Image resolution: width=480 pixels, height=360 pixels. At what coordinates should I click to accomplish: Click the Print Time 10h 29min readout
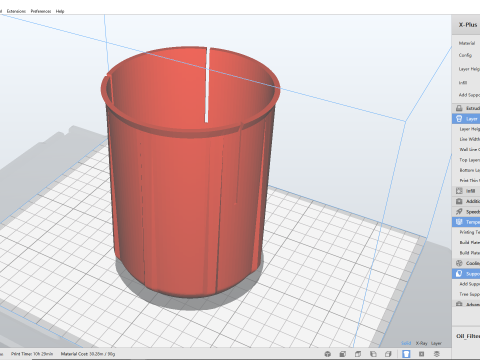pos(32,354)
